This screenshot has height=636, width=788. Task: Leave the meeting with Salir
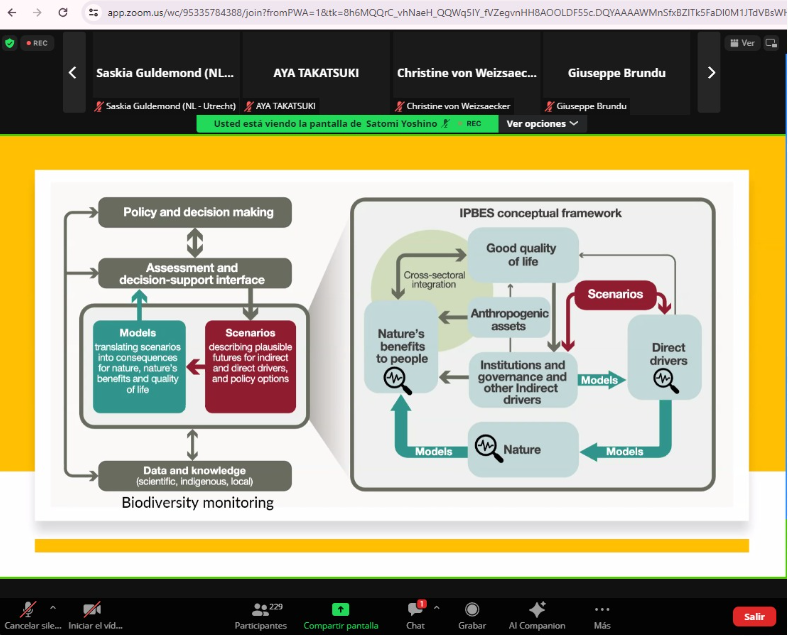pos(754,617)
